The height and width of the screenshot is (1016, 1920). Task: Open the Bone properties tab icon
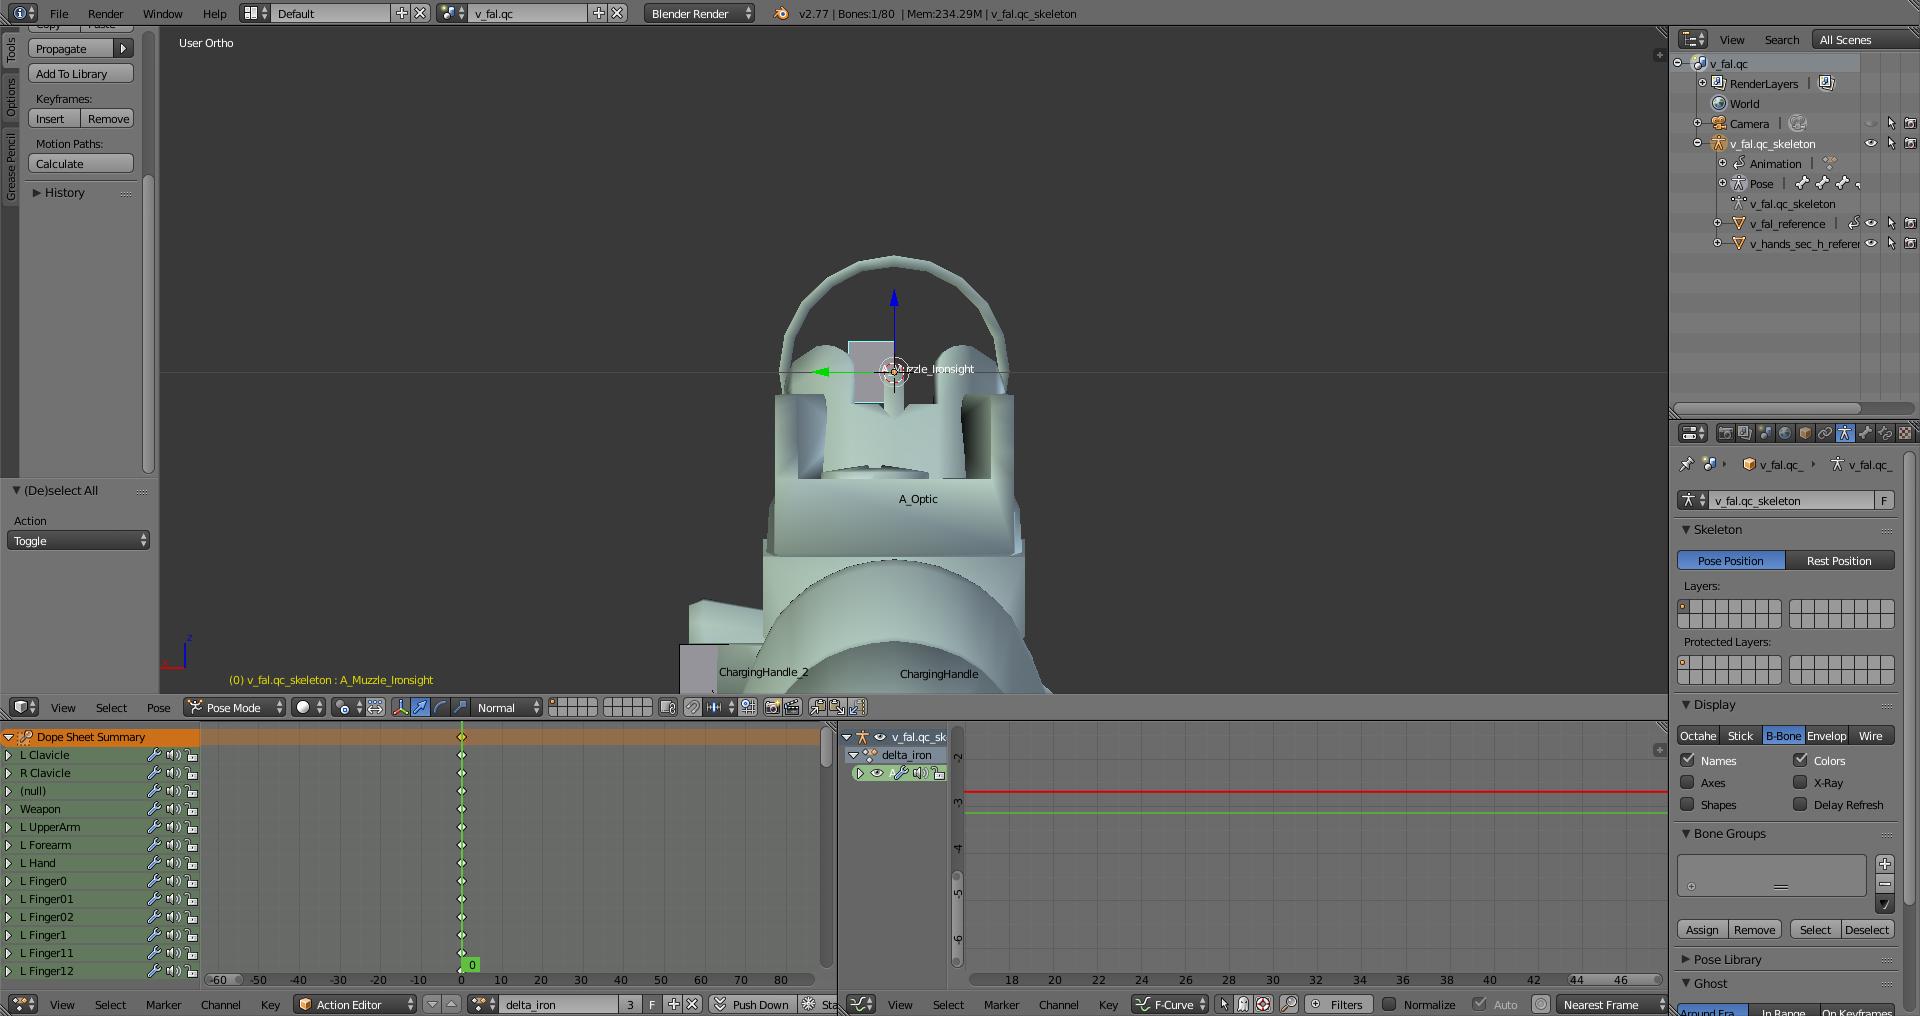tap(1865, 433)
